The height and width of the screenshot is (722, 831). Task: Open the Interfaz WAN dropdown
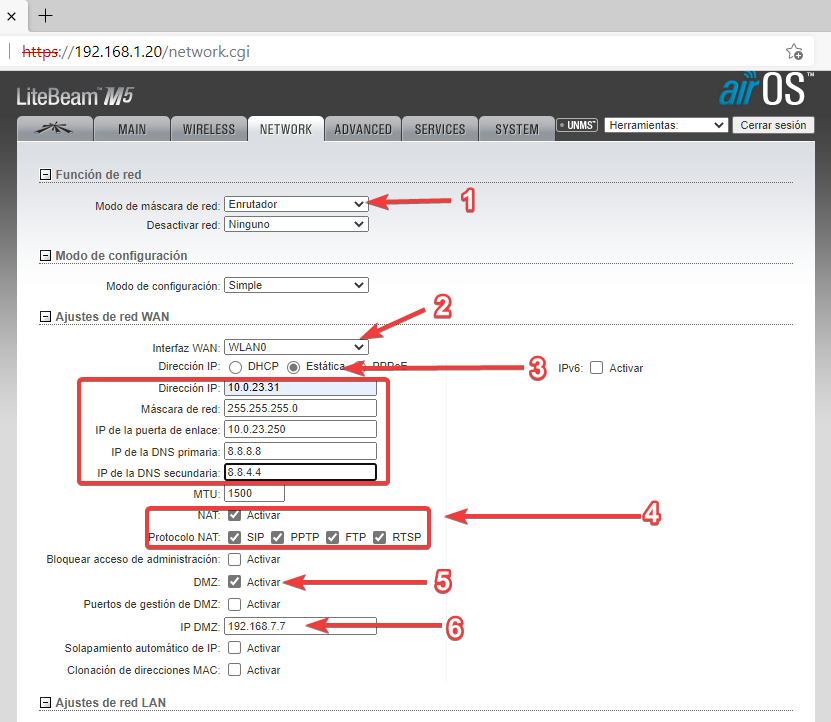pos(296,347)
